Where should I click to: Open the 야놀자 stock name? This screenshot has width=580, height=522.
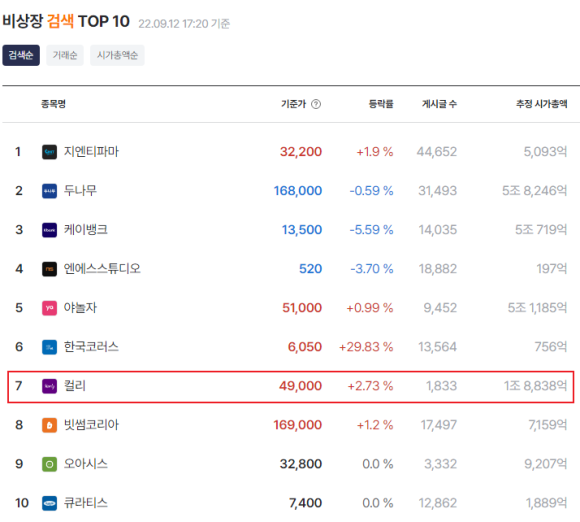tap(80, 308)
